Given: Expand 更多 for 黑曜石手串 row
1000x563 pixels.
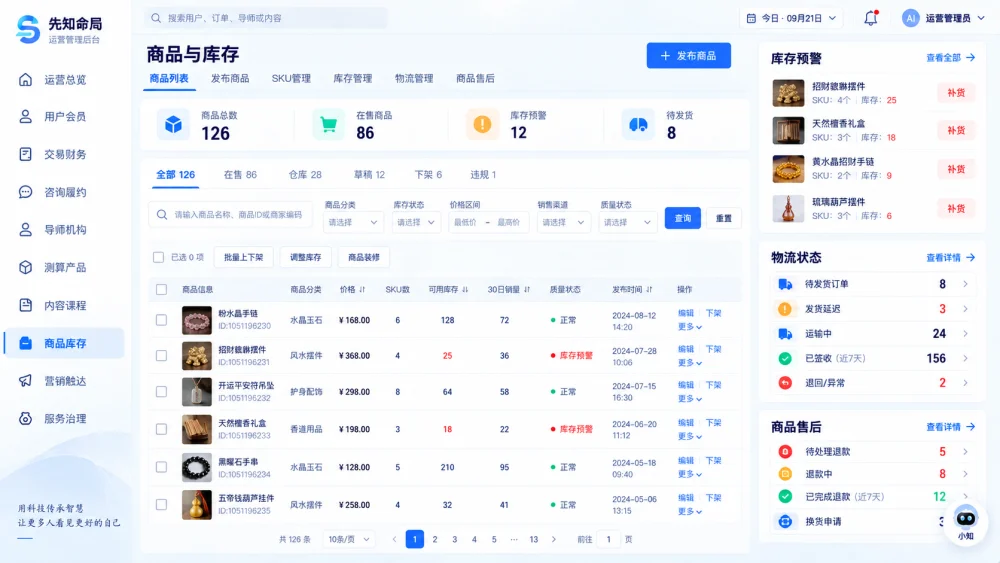Looking at the screenshot, I should click(689, 474).
